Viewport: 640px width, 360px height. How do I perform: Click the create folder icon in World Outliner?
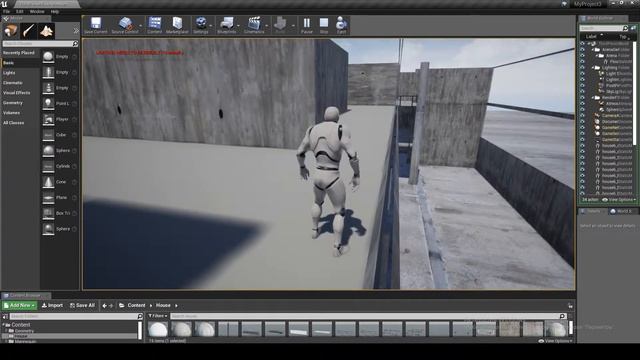coord(633,28)
